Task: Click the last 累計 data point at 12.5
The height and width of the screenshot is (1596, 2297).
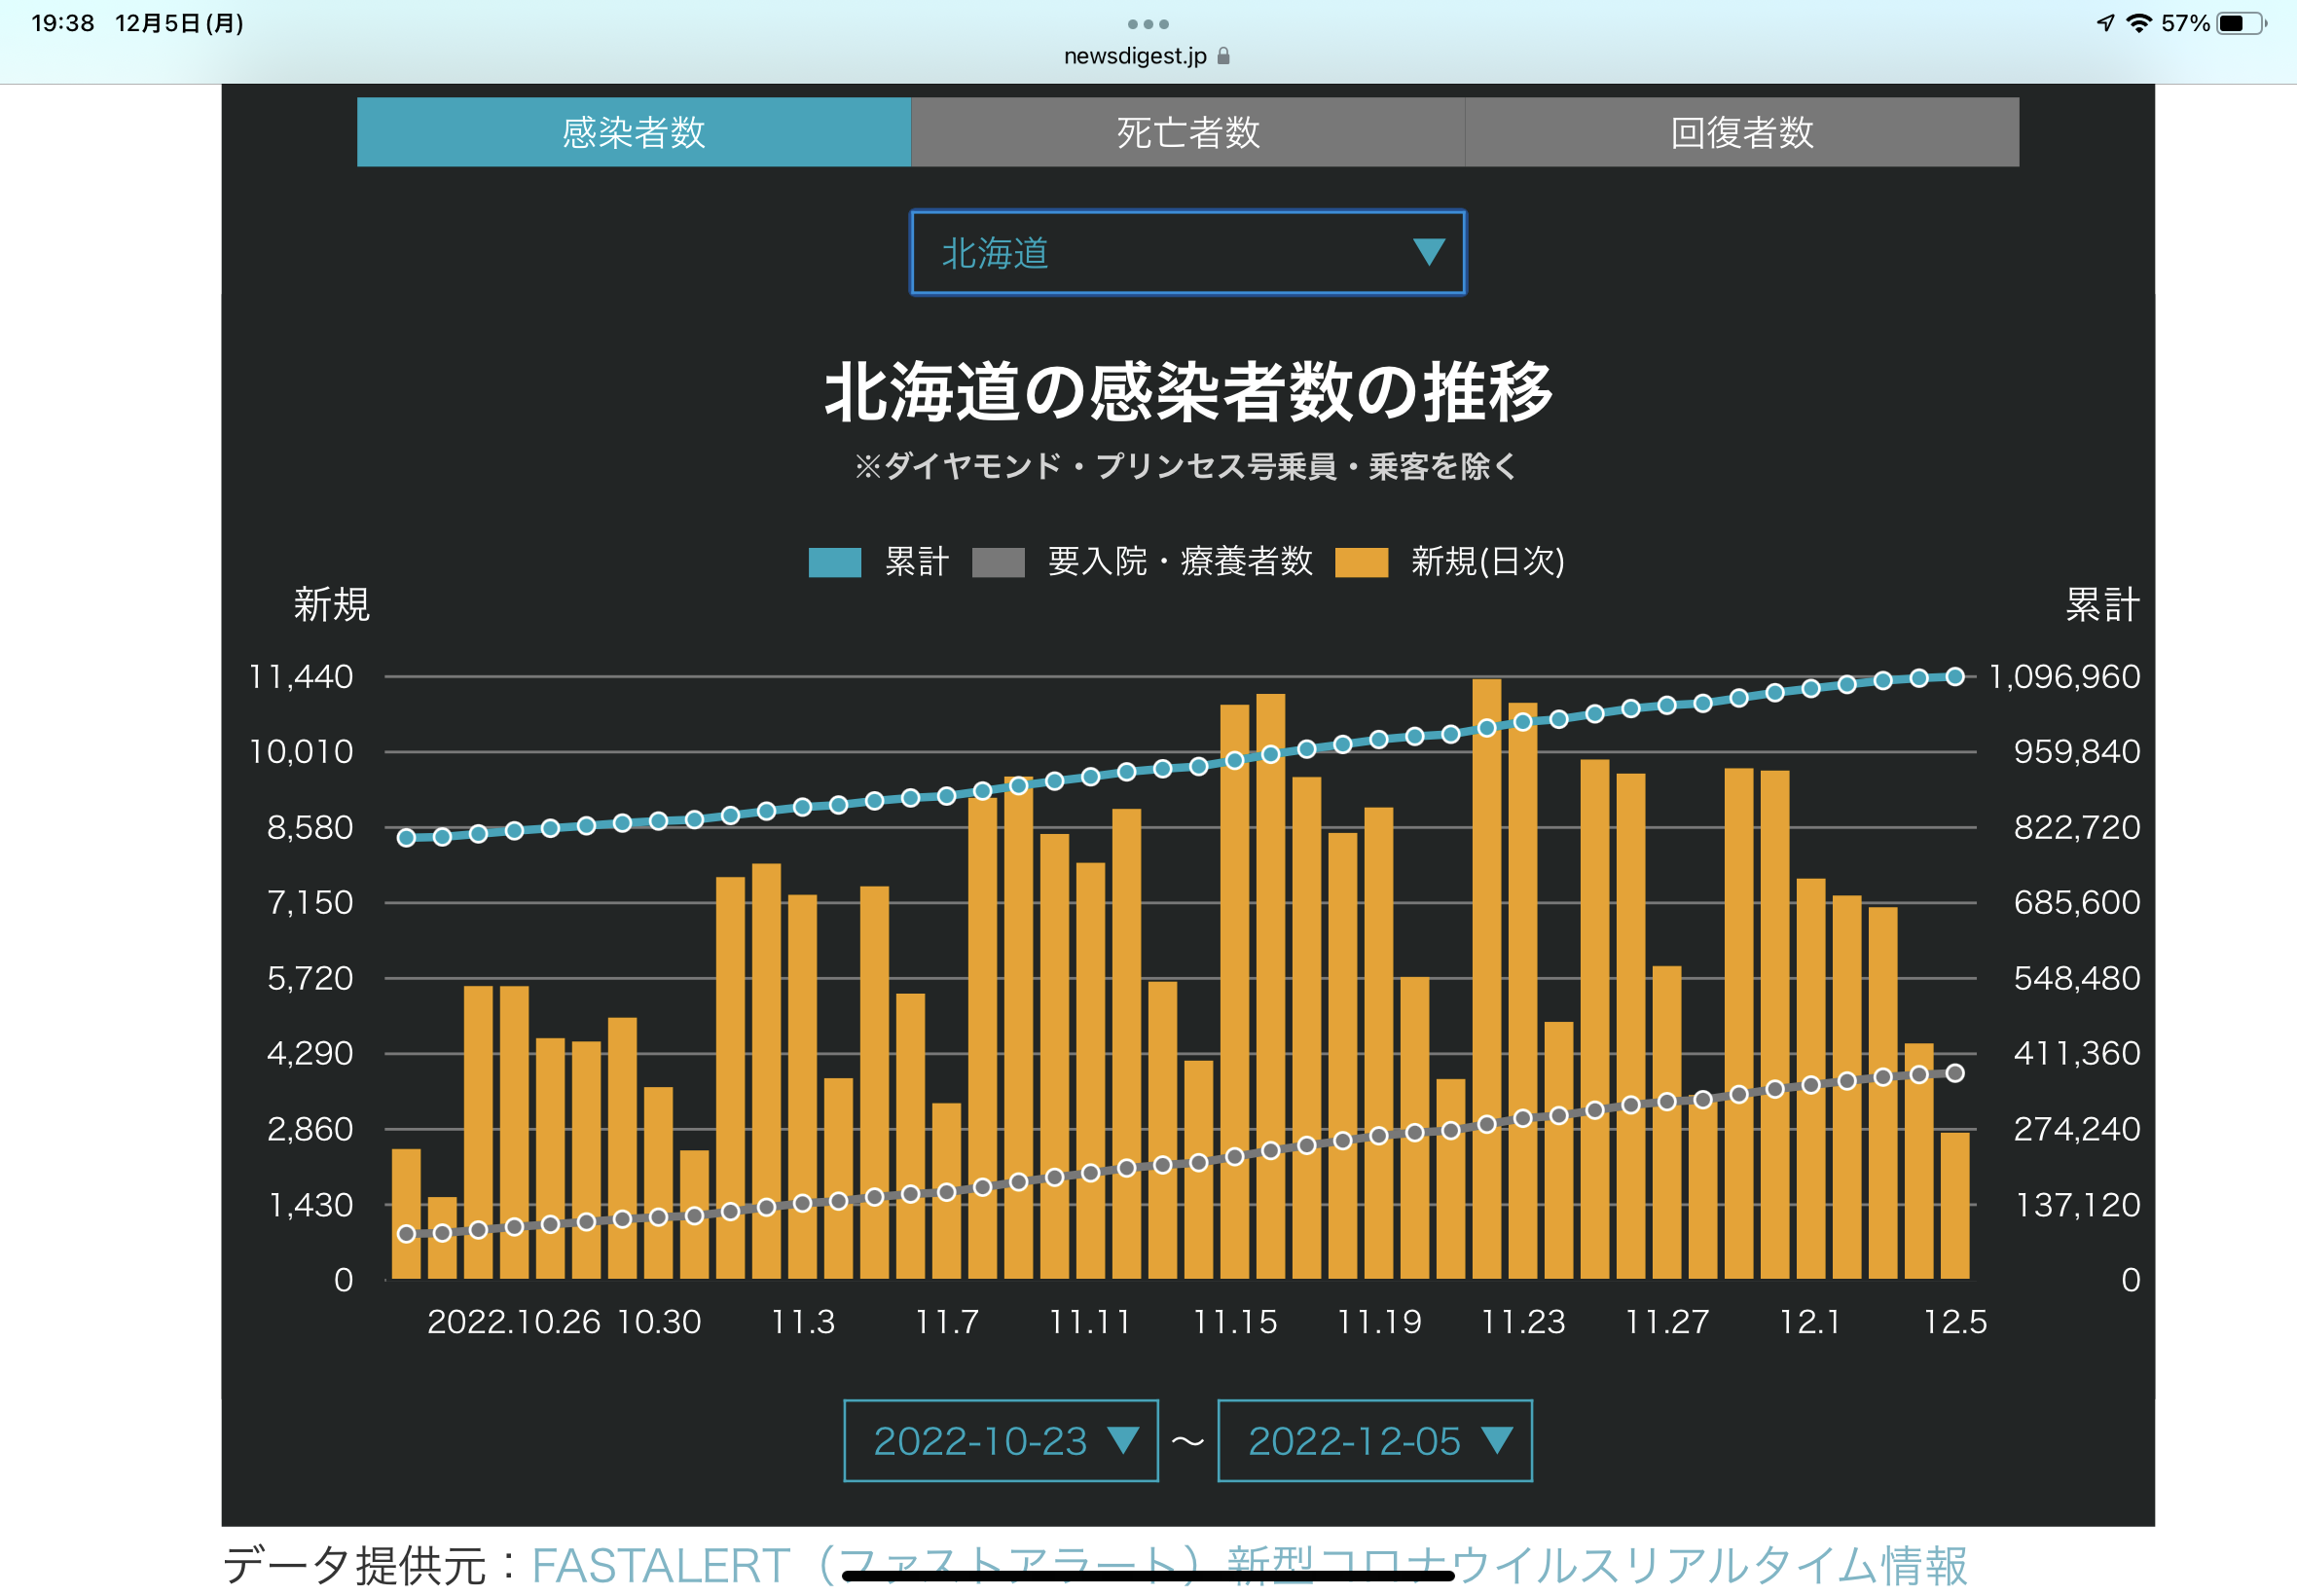Action: pyautogui.click(x=1955, y=677)
